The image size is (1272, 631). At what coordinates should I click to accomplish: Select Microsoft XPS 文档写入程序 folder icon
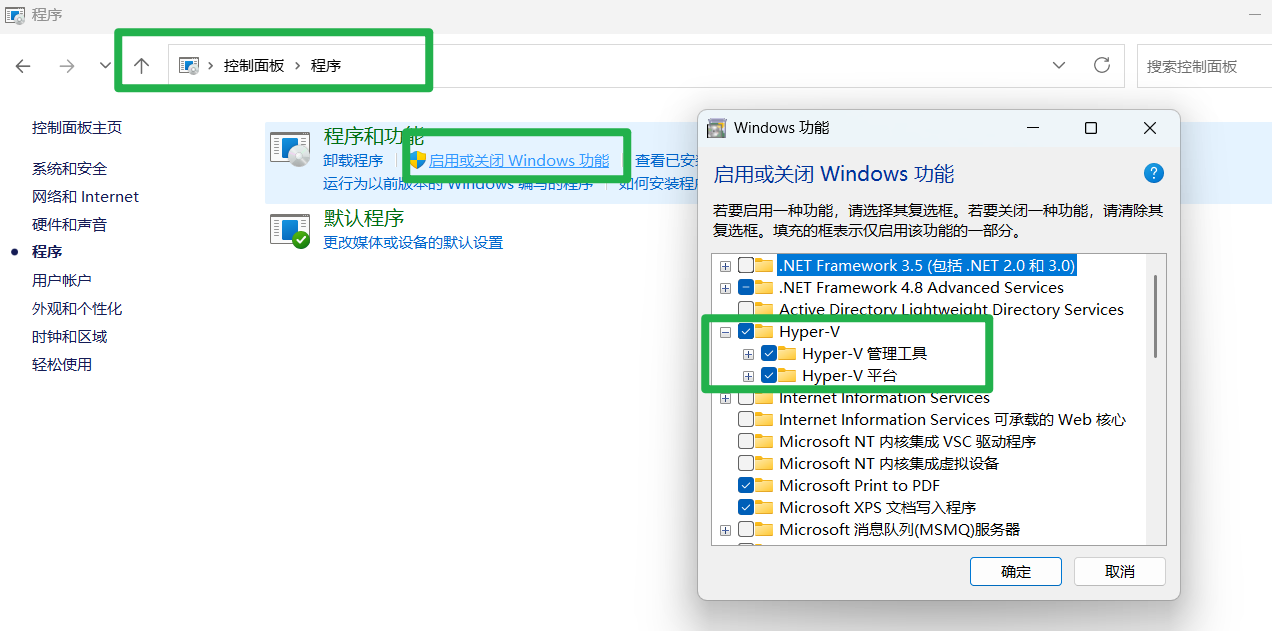point(765,508)
